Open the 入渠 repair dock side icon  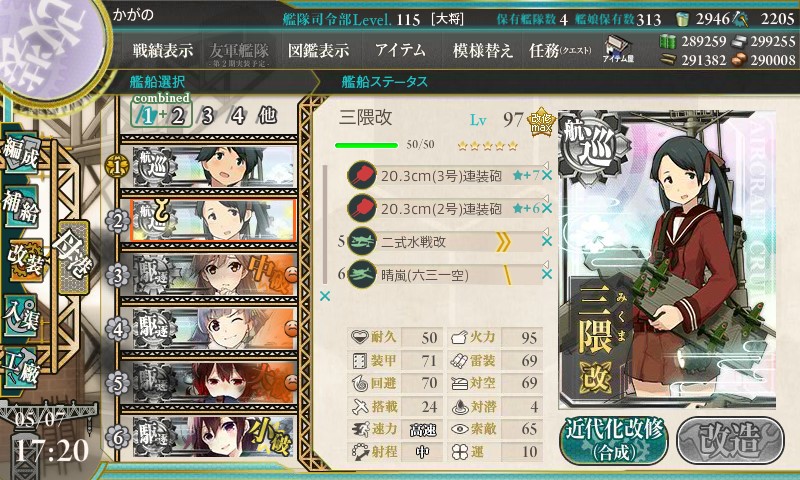pos(21,315)
